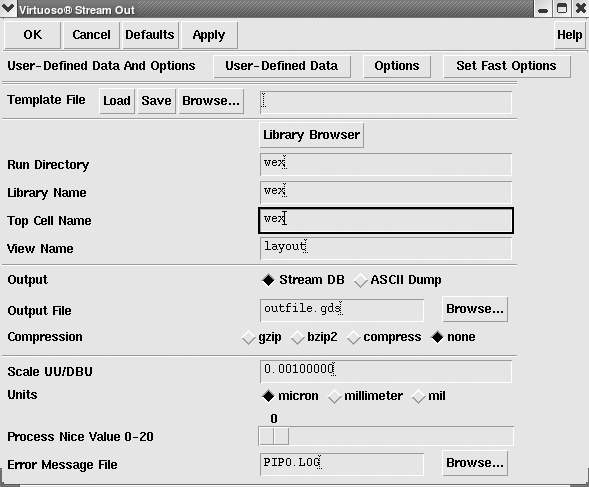Viewport: 589px width, 487px height.
Task: Choose micron units
Action: point(290,396)
